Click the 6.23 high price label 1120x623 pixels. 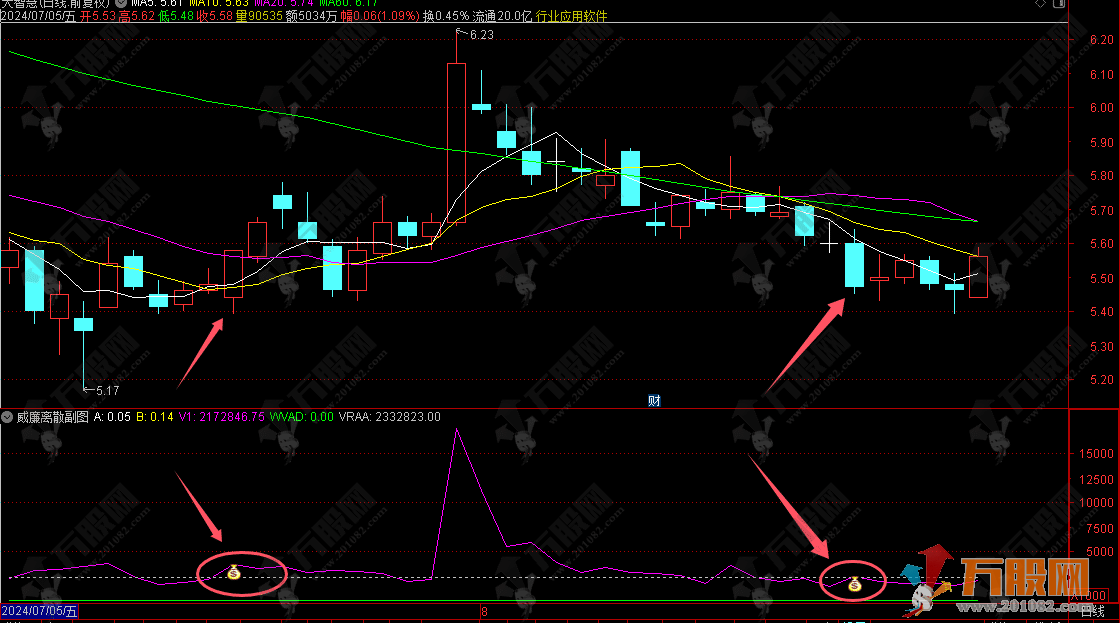tap(481, 35)
